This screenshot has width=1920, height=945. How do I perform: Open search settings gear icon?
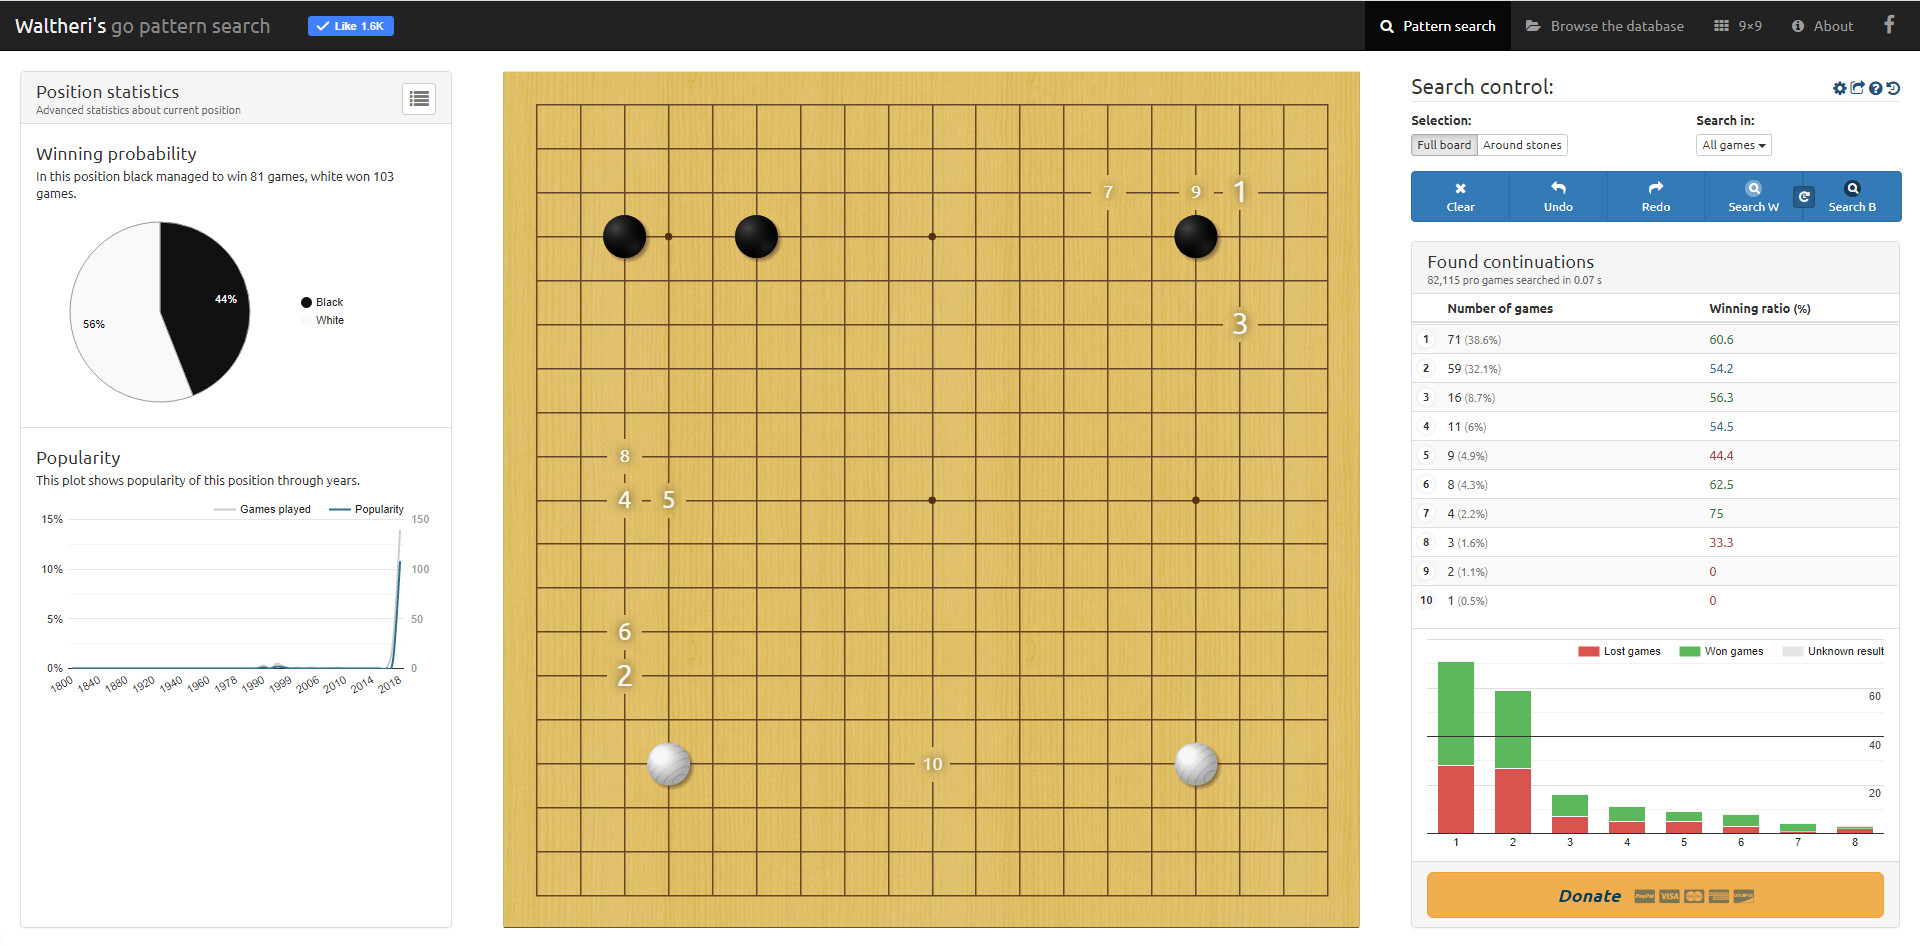[1839, 88]
